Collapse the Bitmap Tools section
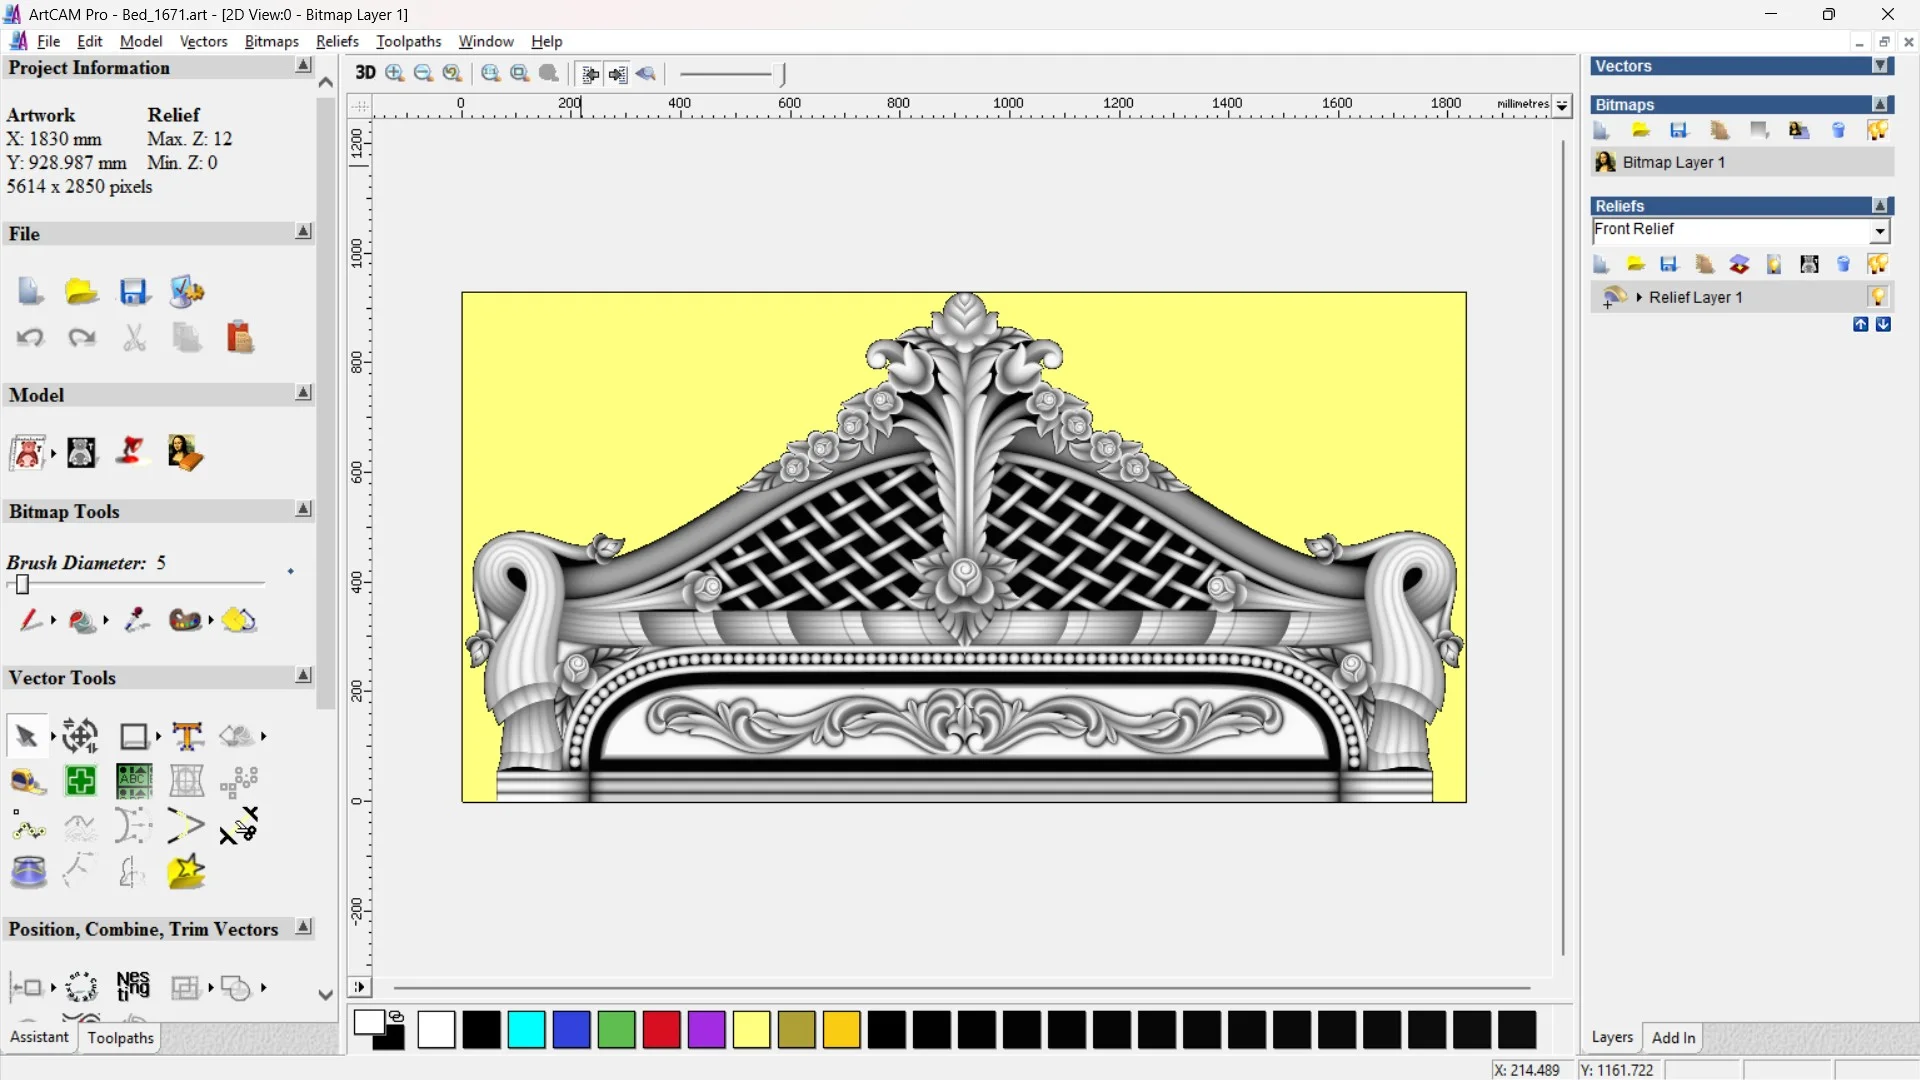Viewport: 1920px width, 1080px height. tap(303, 510)
